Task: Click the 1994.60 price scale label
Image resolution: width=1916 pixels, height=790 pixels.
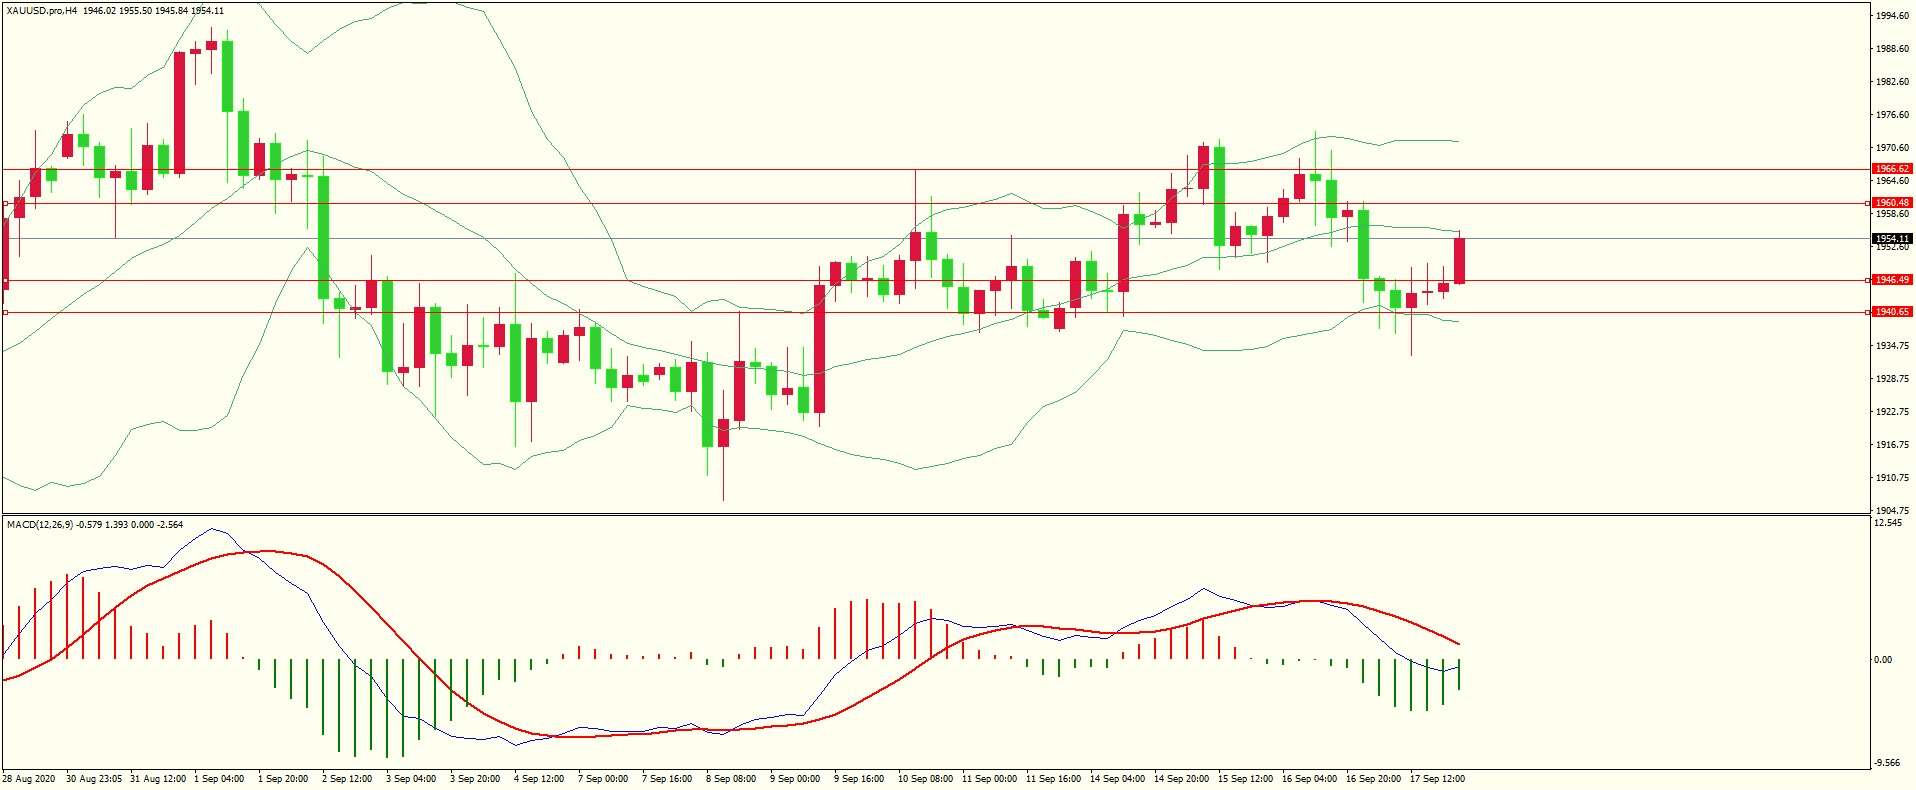Action: pos(1893,15)
